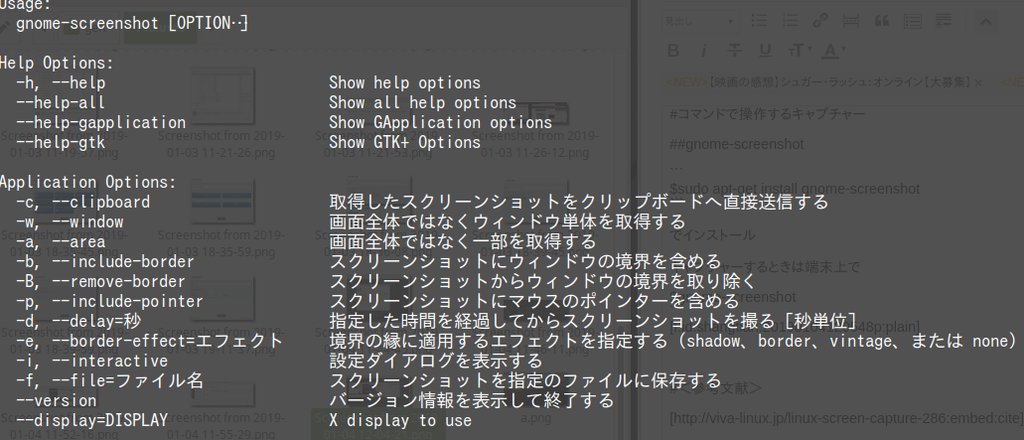Click the $sudo apt-get install gnome-screenshot line

point(794,189)
